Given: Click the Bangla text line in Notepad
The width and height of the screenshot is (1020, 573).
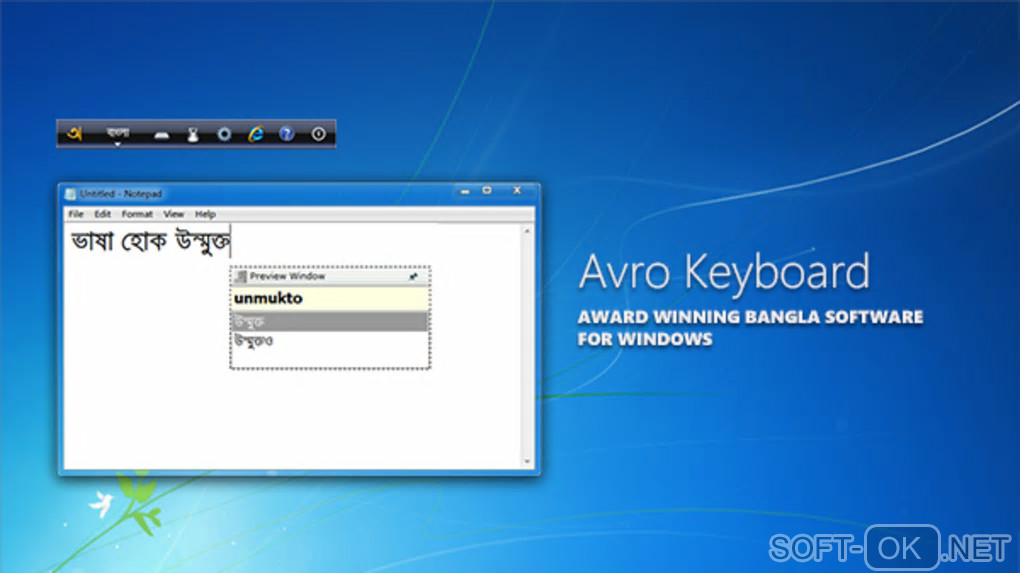Looking at the screenshot, I should pyautogui.click(x=150, y=242).
